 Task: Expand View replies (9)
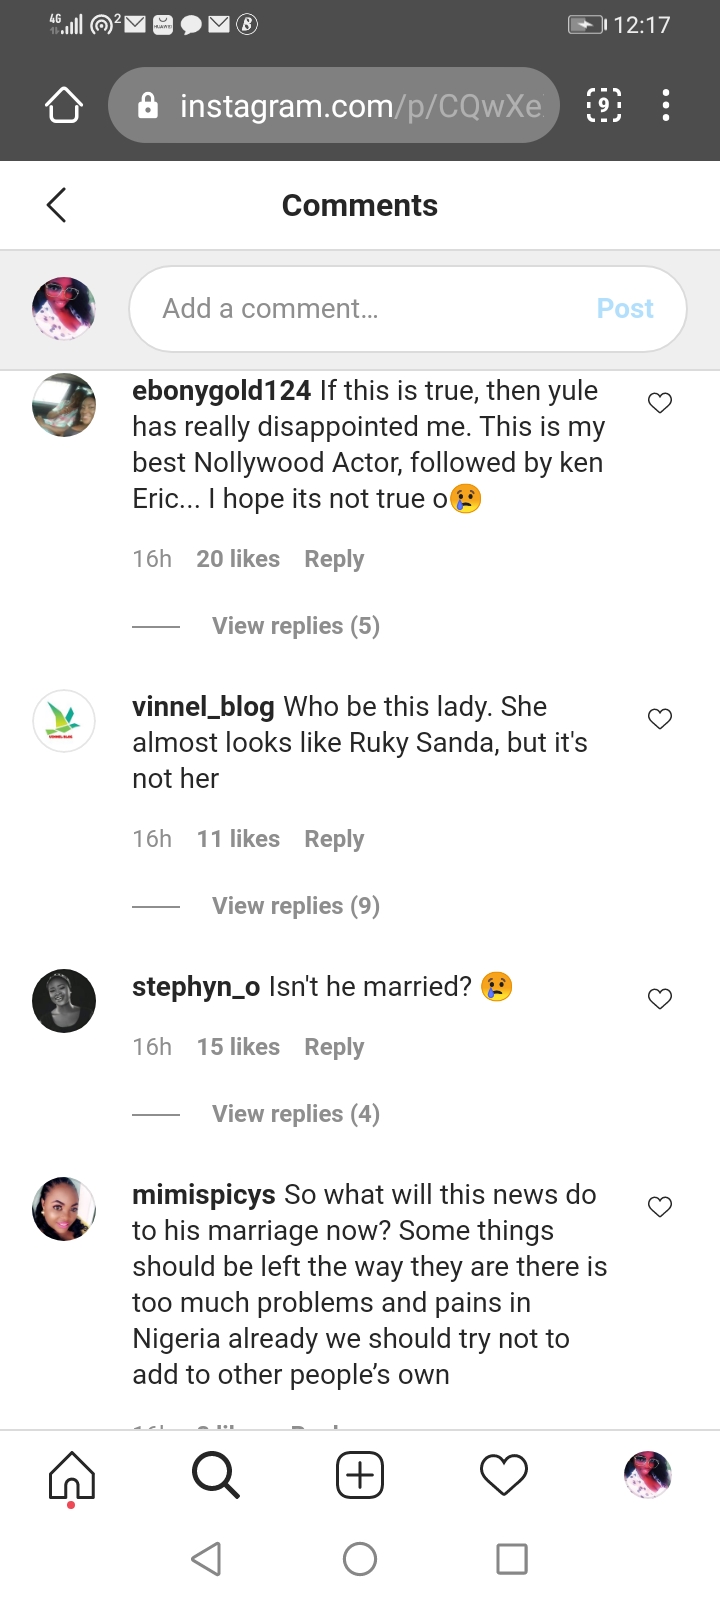(x=295, y=906)
